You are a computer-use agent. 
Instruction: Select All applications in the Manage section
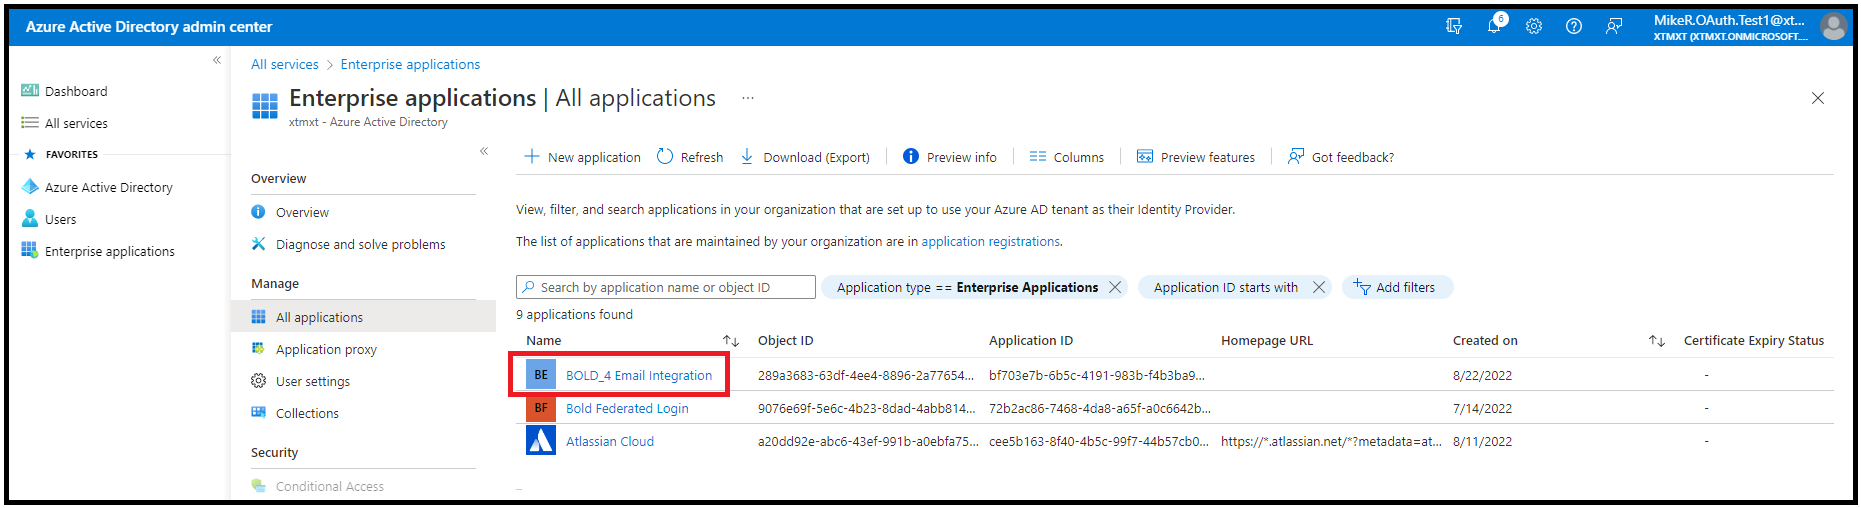tap(363, 317)
